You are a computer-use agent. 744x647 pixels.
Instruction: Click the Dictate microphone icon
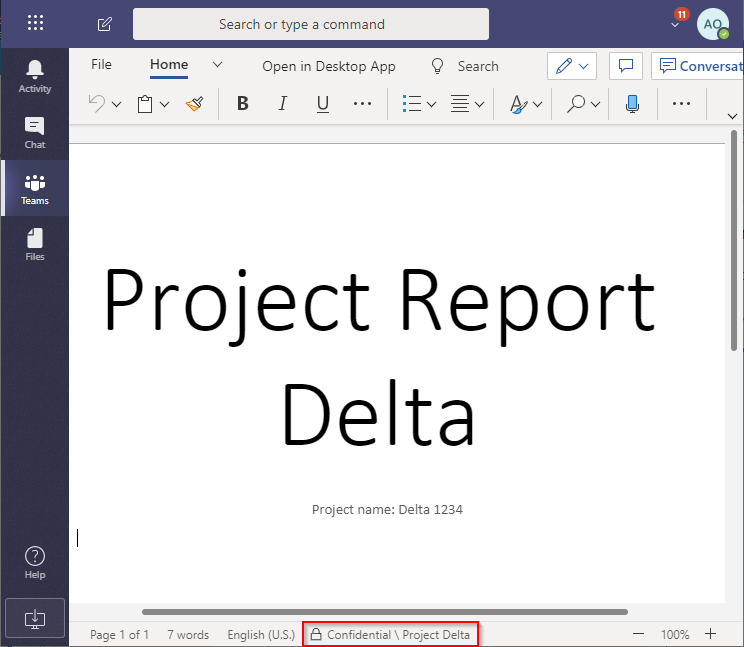click(x=632, y=104)
